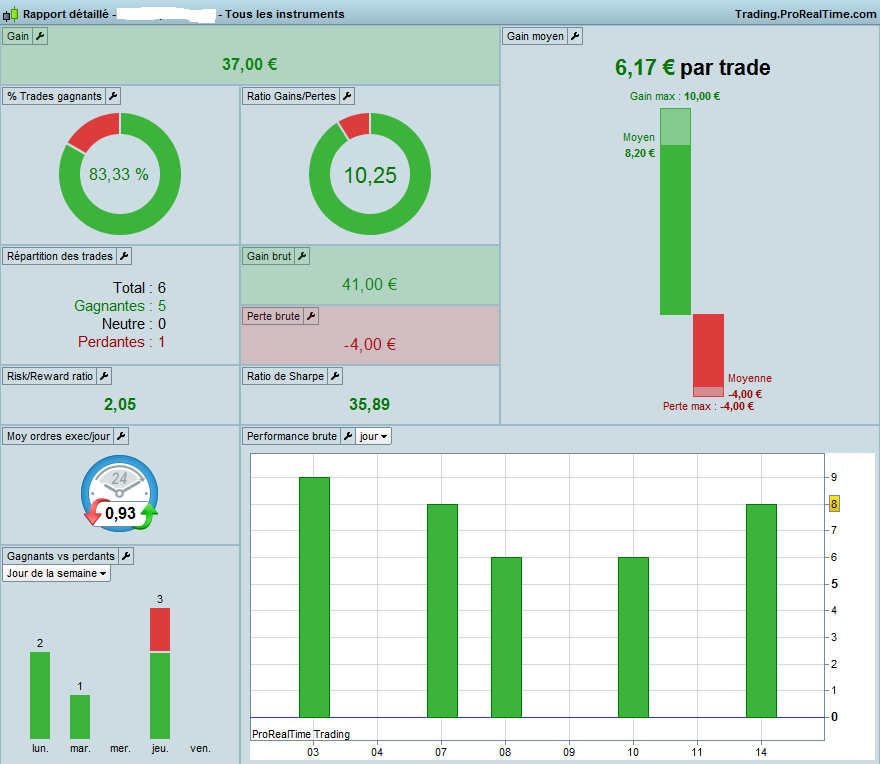This screenshot has height=764, width=880.
Task: Open Performance brute wrench settings
Action: coord(348,436)
